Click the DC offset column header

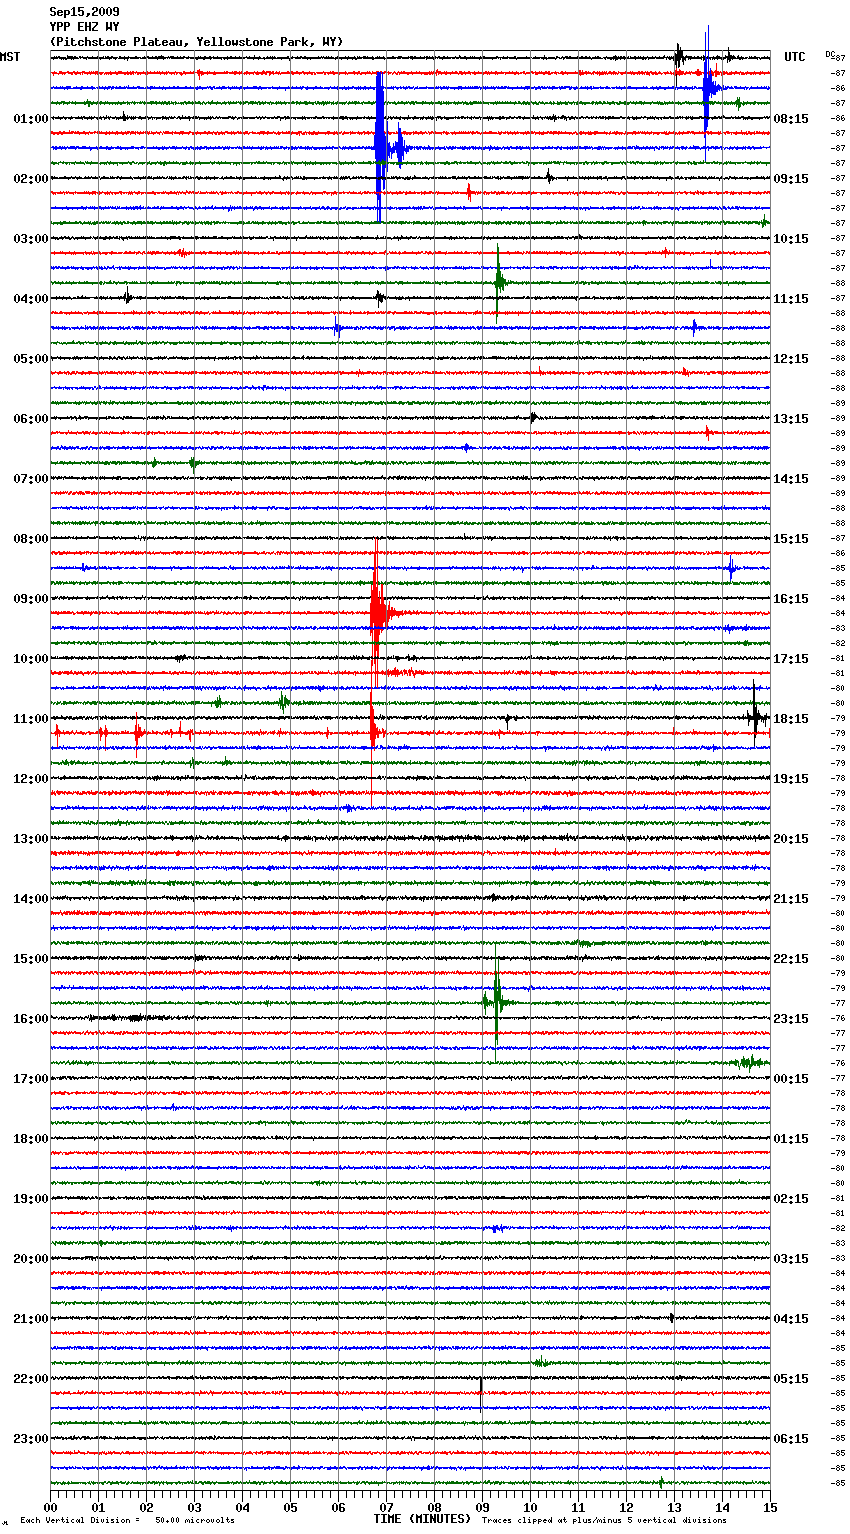pyautogui.click(x=830, y=54)
